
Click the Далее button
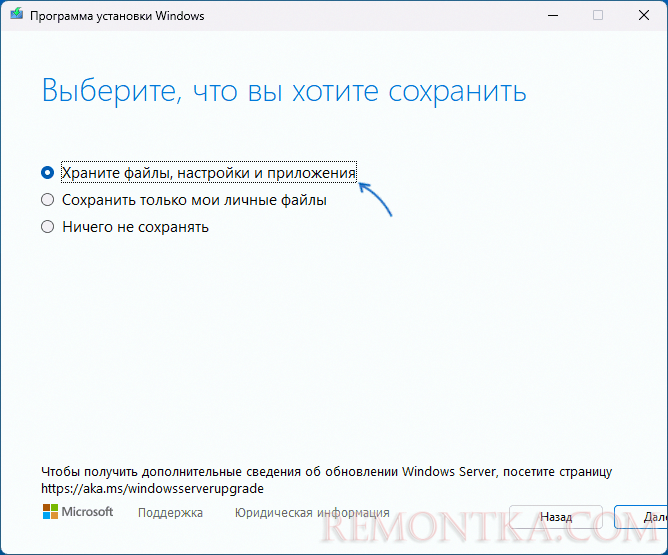coord(641,517)
